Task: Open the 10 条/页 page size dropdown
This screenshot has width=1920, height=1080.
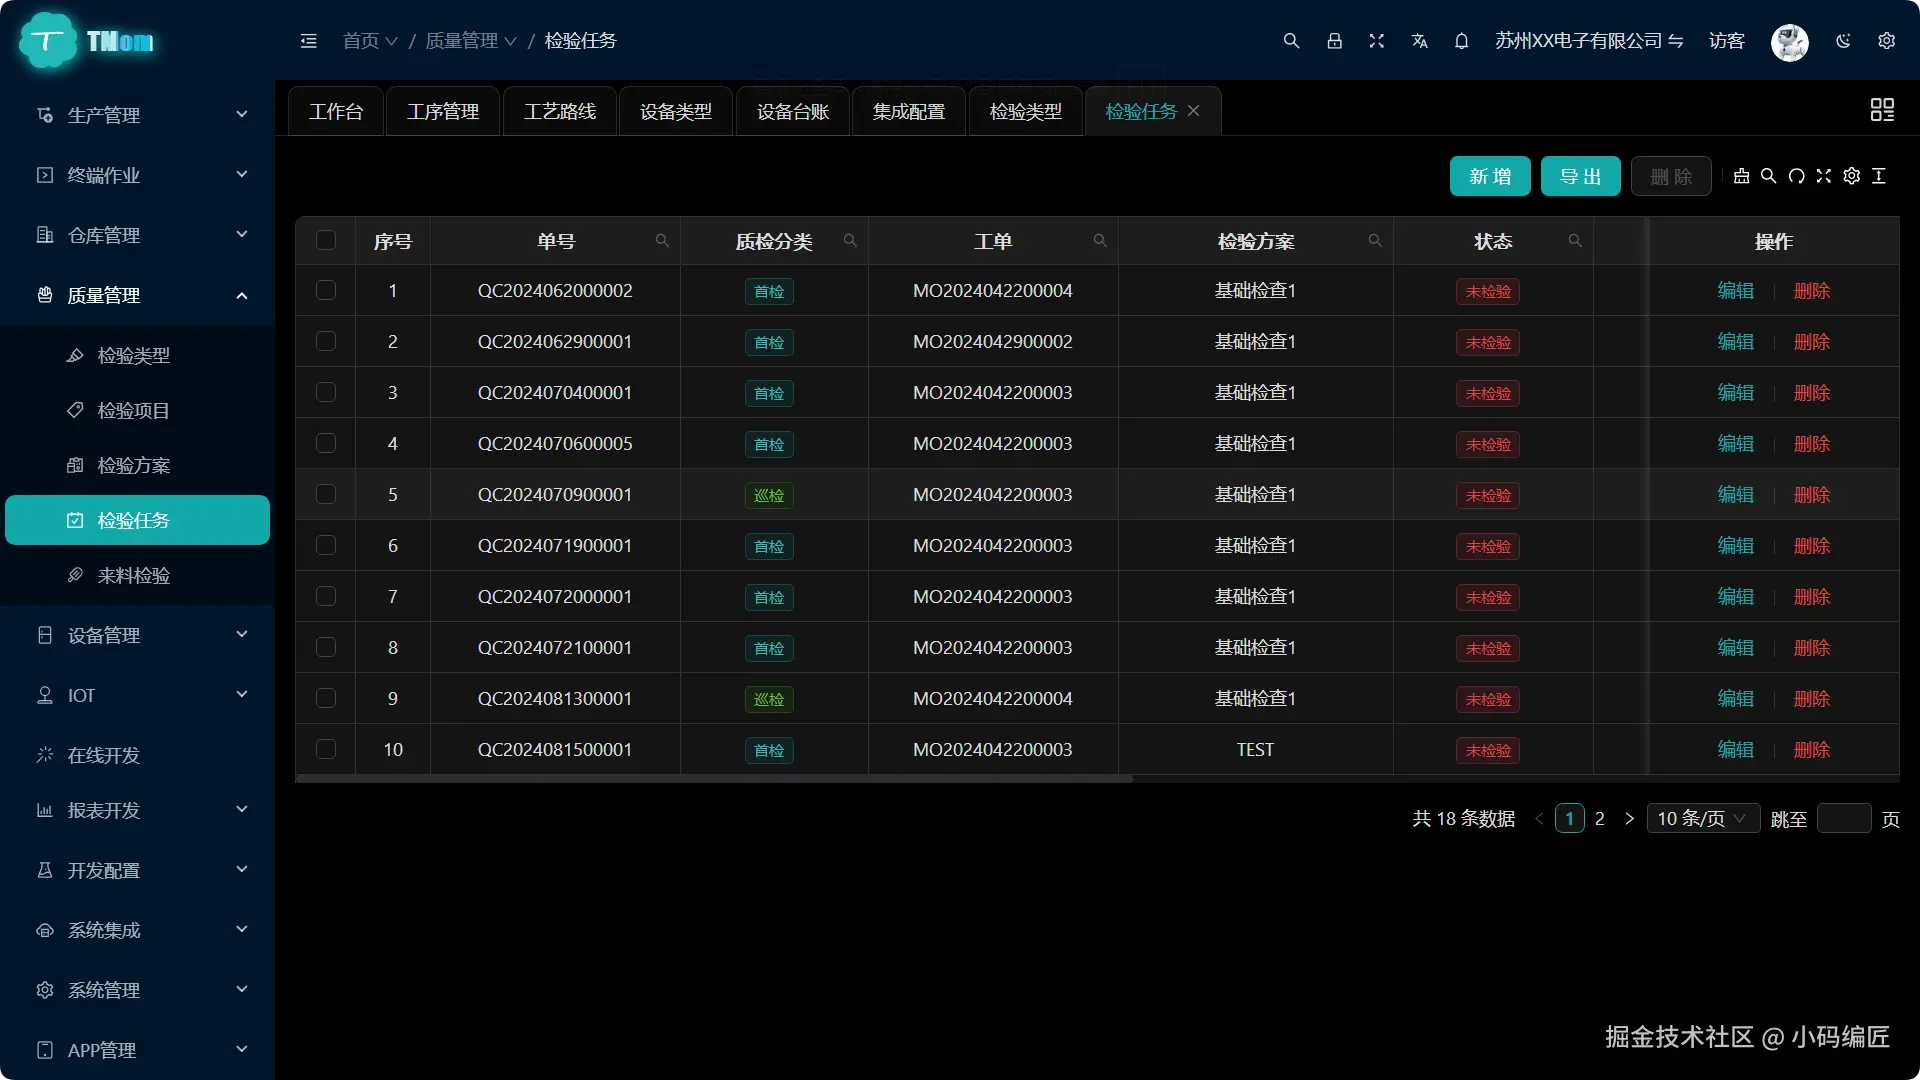Action: pyautogui.click(x=1703, y=819)
